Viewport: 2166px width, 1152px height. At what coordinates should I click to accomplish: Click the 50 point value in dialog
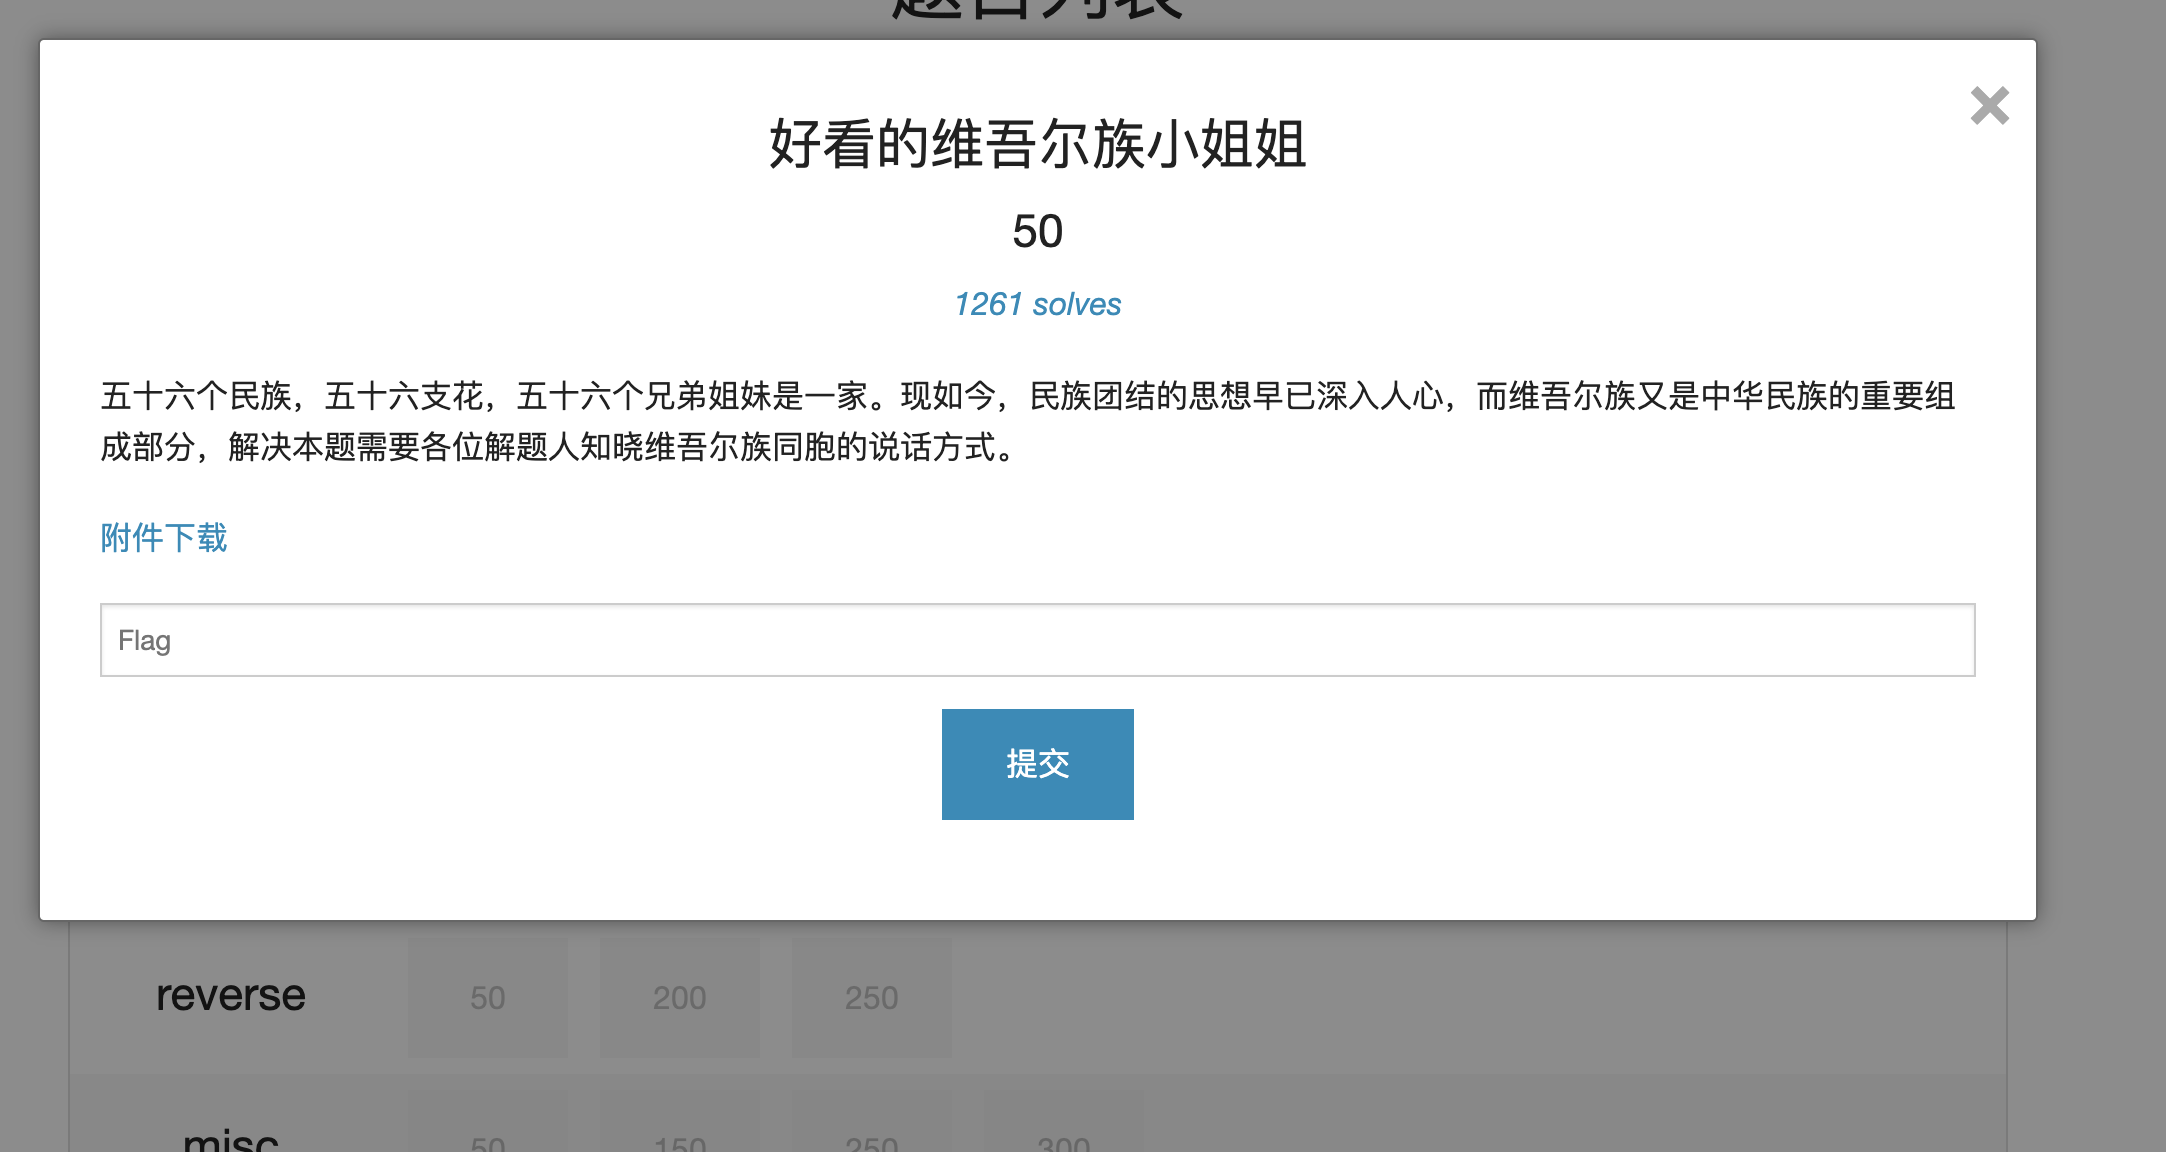pyautogui.click(x=1037, y=232)
